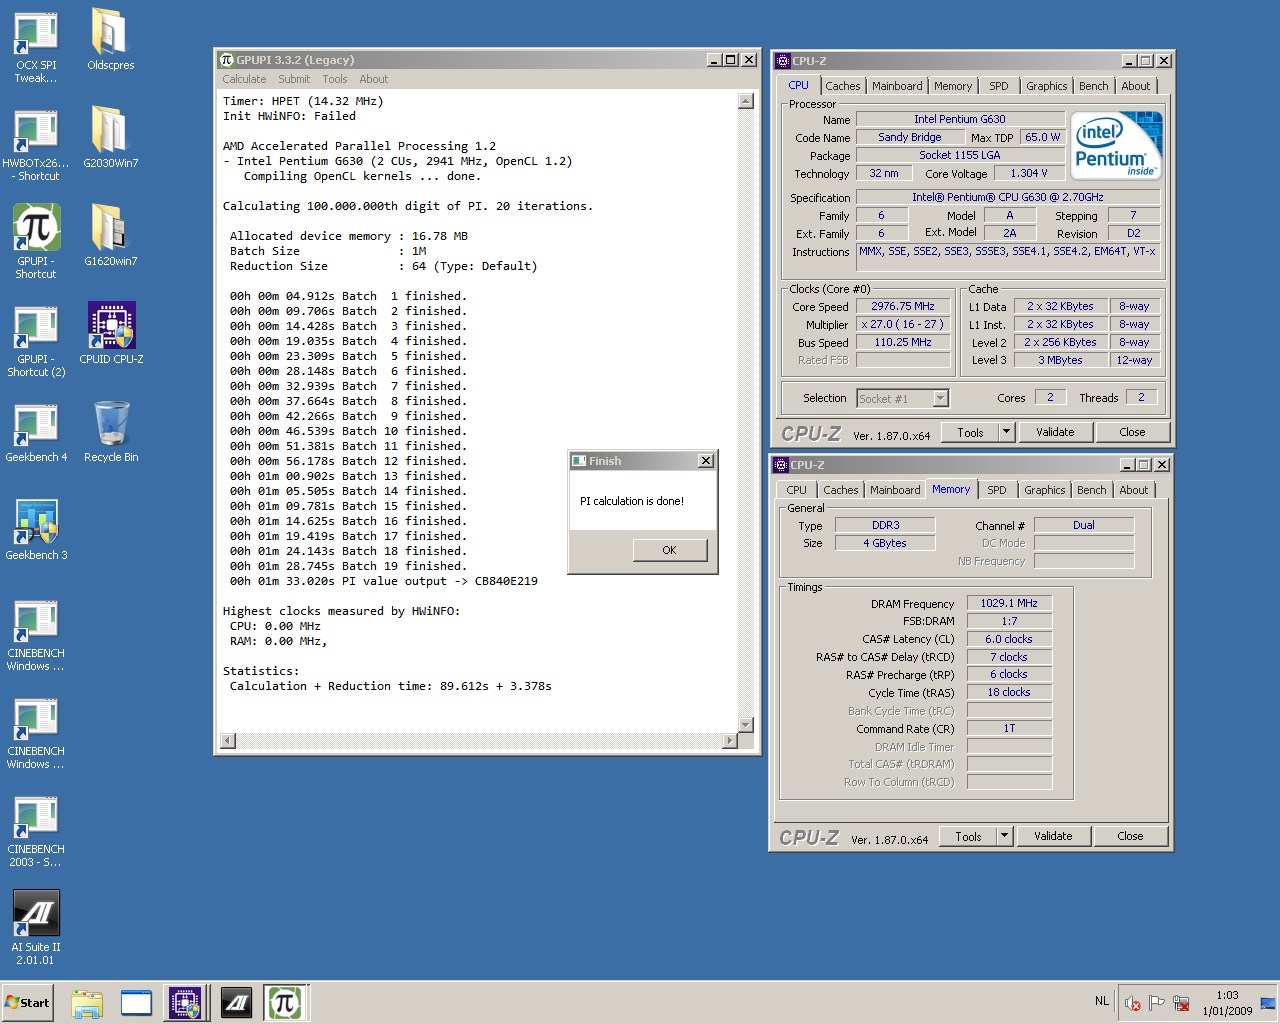Launch the CINEBENCH 2003 shortcut

(x=36, y=830)
